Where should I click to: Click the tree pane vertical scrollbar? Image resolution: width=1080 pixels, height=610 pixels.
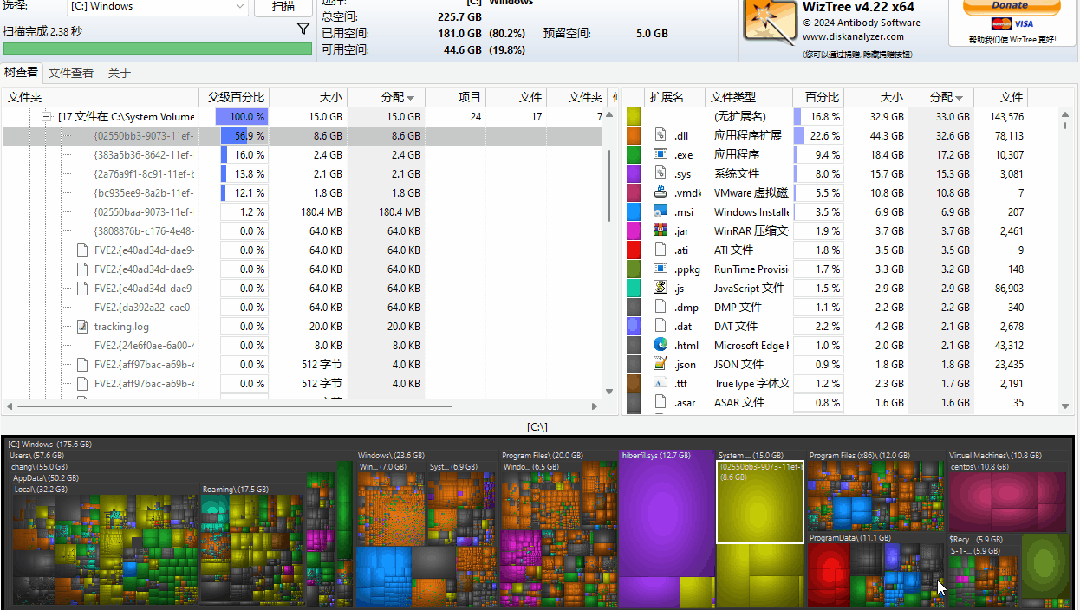609,251
